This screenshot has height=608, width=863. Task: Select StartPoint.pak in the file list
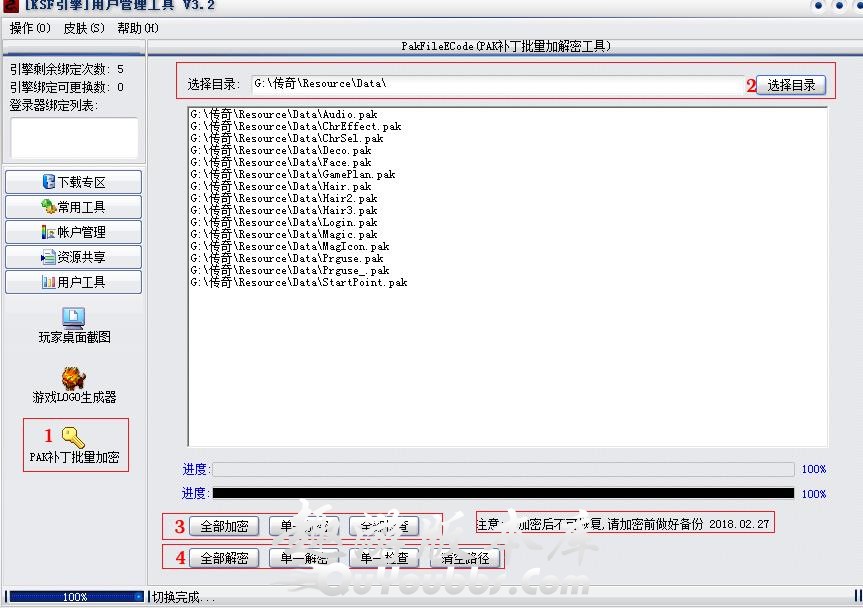pyautogui.click(x=298, y=283)
